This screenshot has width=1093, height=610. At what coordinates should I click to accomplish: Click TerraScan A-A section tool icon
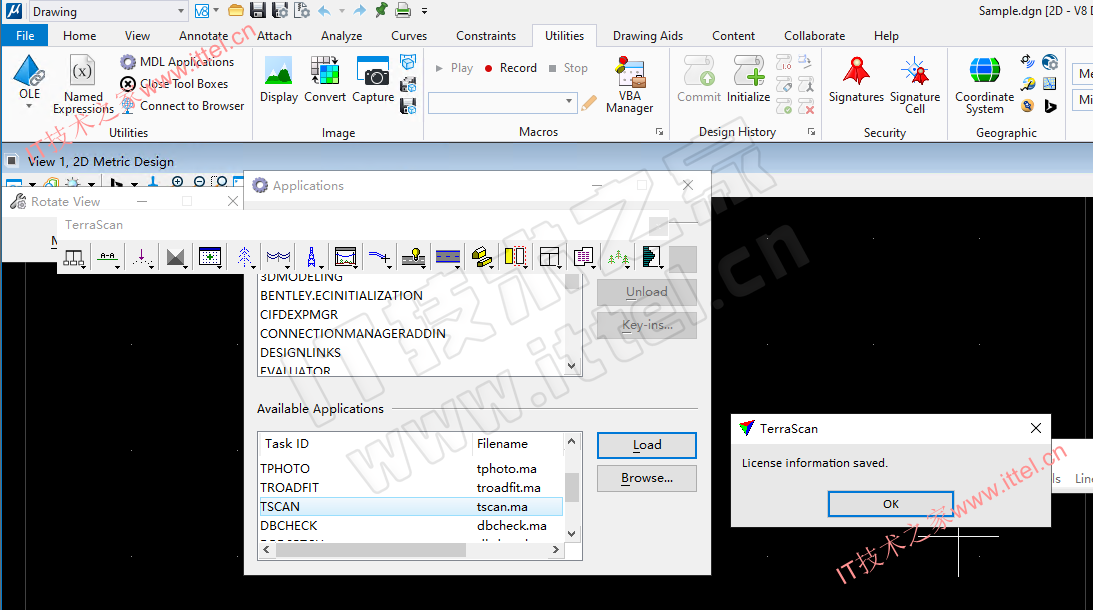tap(108, 257)
